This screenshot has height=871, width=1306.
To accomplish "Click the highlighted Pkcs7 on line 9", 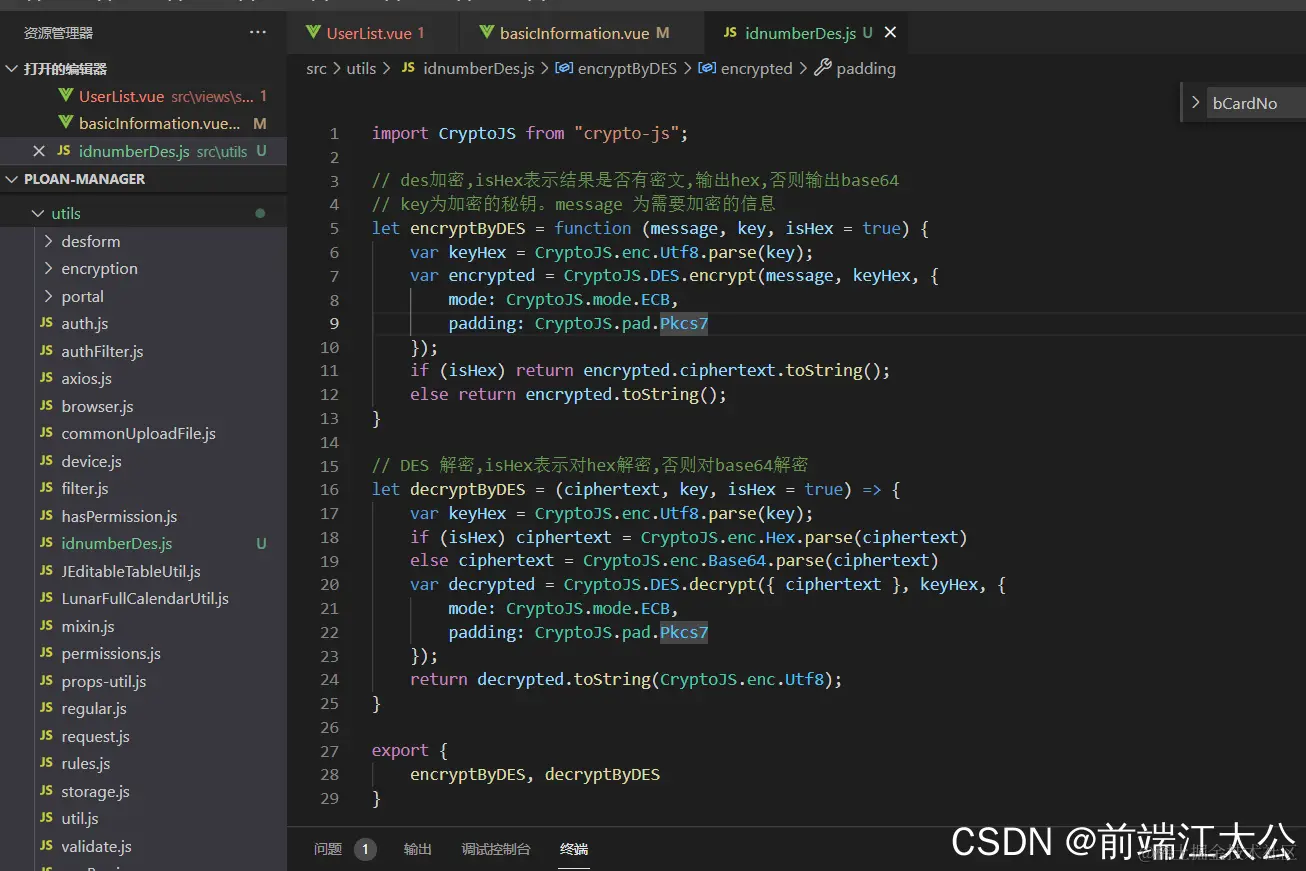I will click(684, 323).
